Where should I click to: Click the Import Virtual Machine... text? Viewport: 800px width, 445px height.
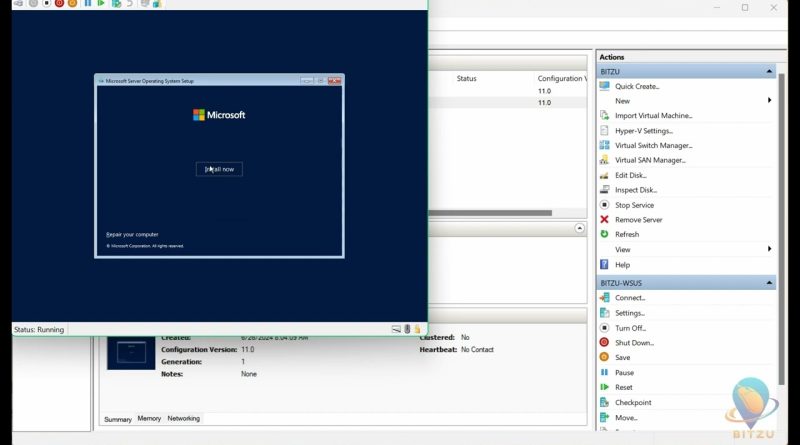coord(654,115)
